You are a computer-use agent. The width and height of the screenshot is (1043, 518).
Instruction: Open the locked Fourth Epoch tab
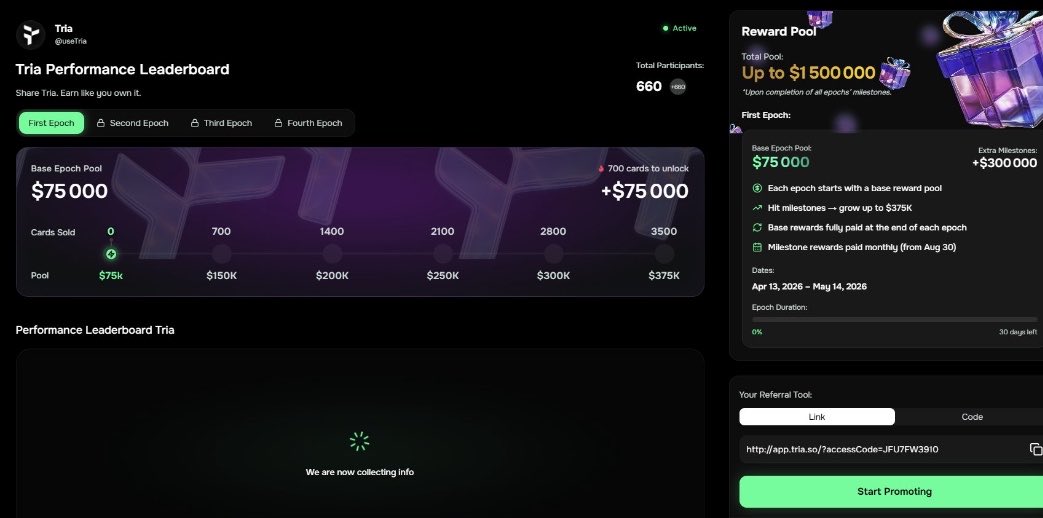[x=308, y=123]
